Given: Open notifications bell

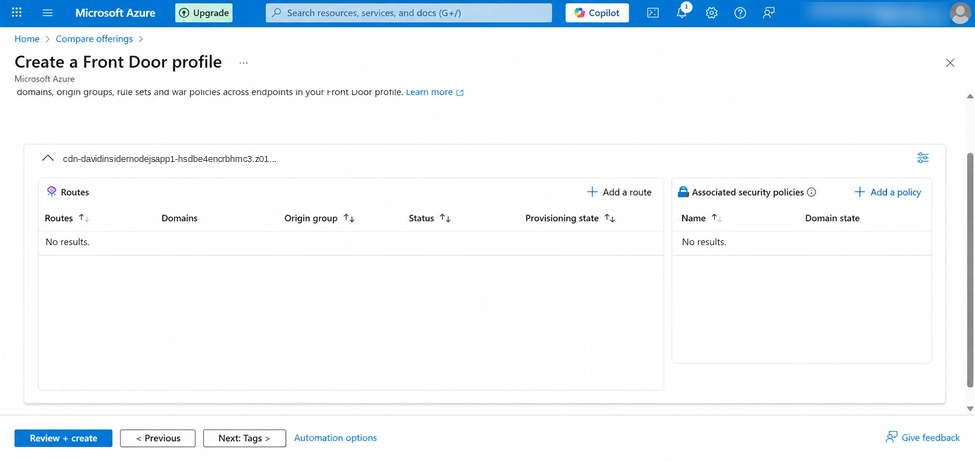Looking at the screenshot, I should pyautogui.click(x=682, y=12).
